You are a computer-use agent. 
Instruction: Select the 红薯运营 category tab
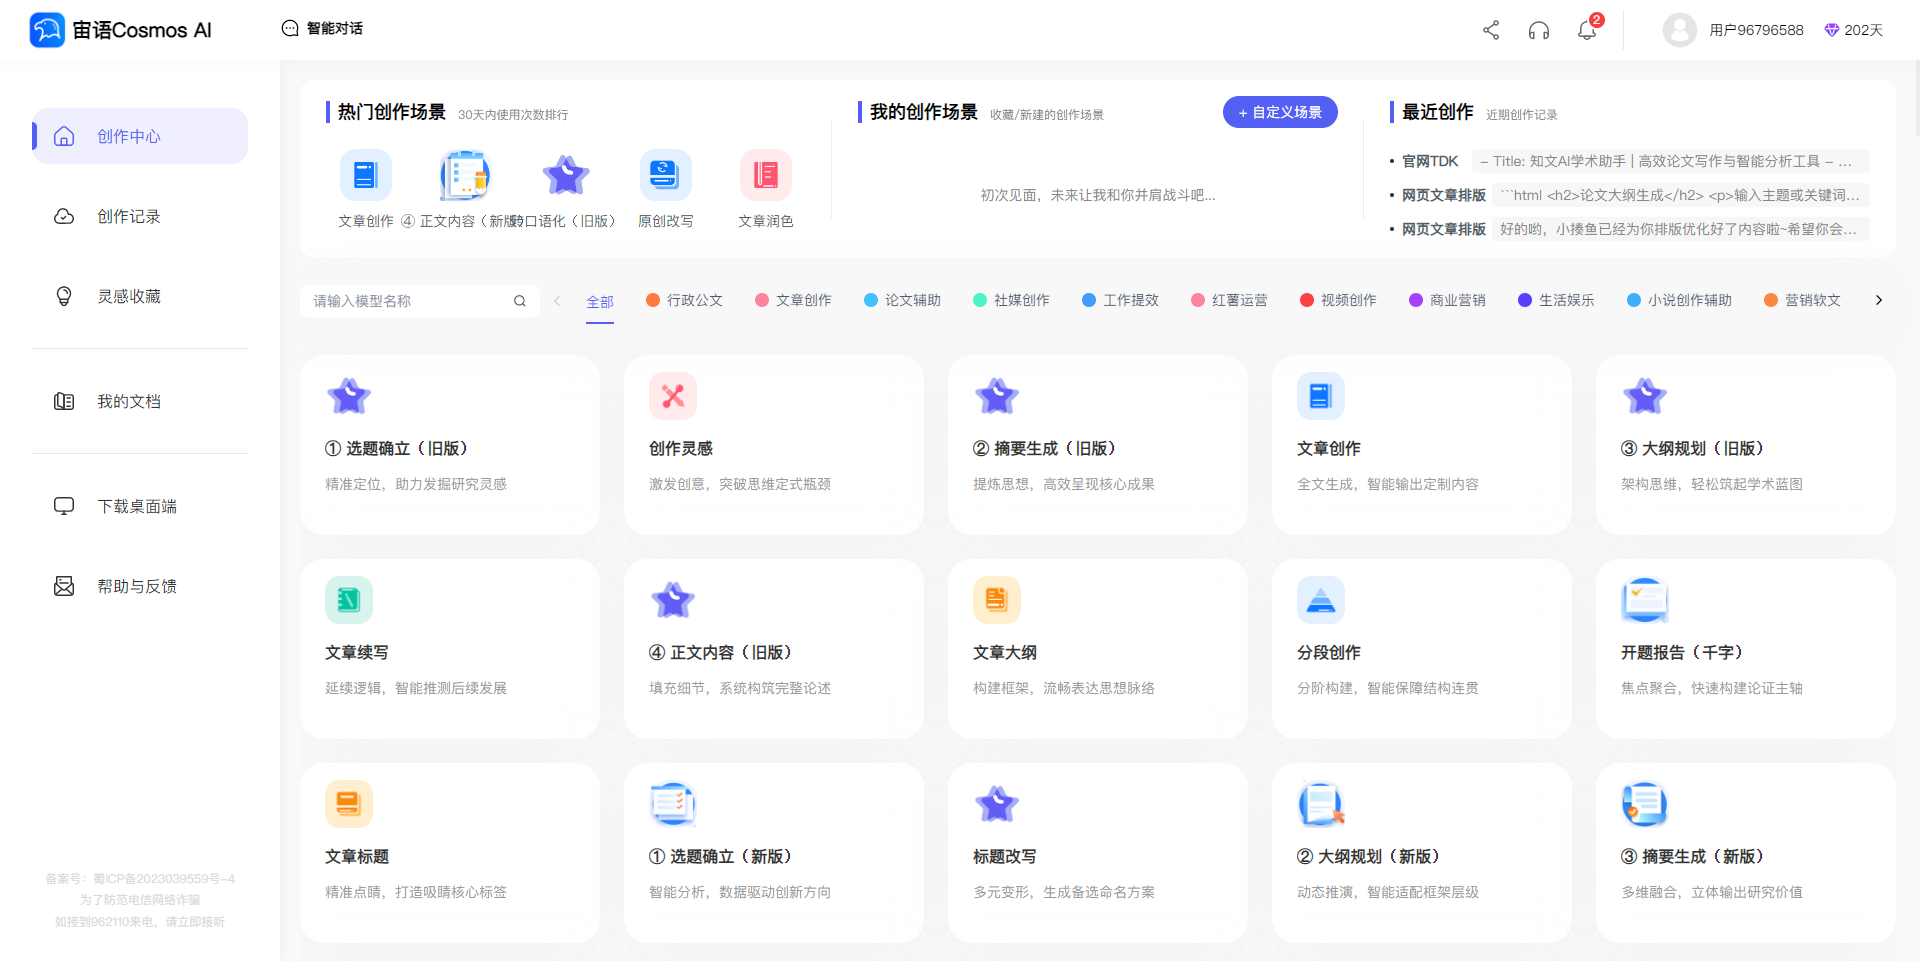[1230, 300]
